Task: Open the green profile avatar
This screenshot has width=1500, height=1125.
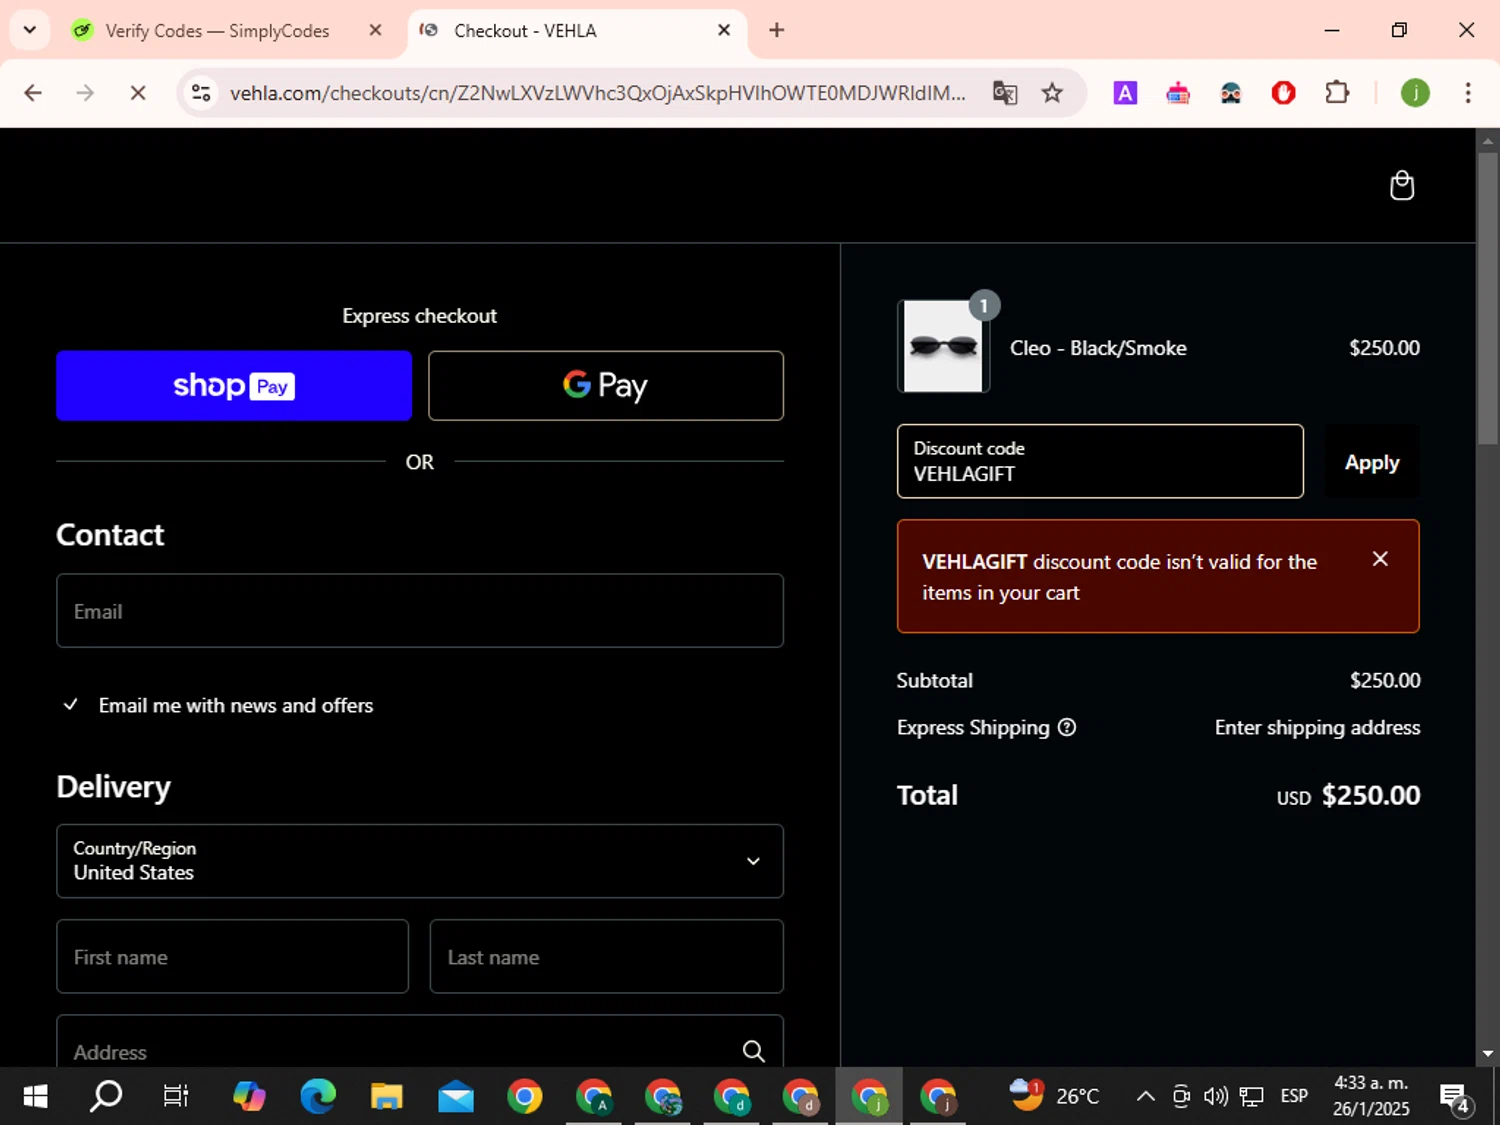Action: tap(1415, 93)
